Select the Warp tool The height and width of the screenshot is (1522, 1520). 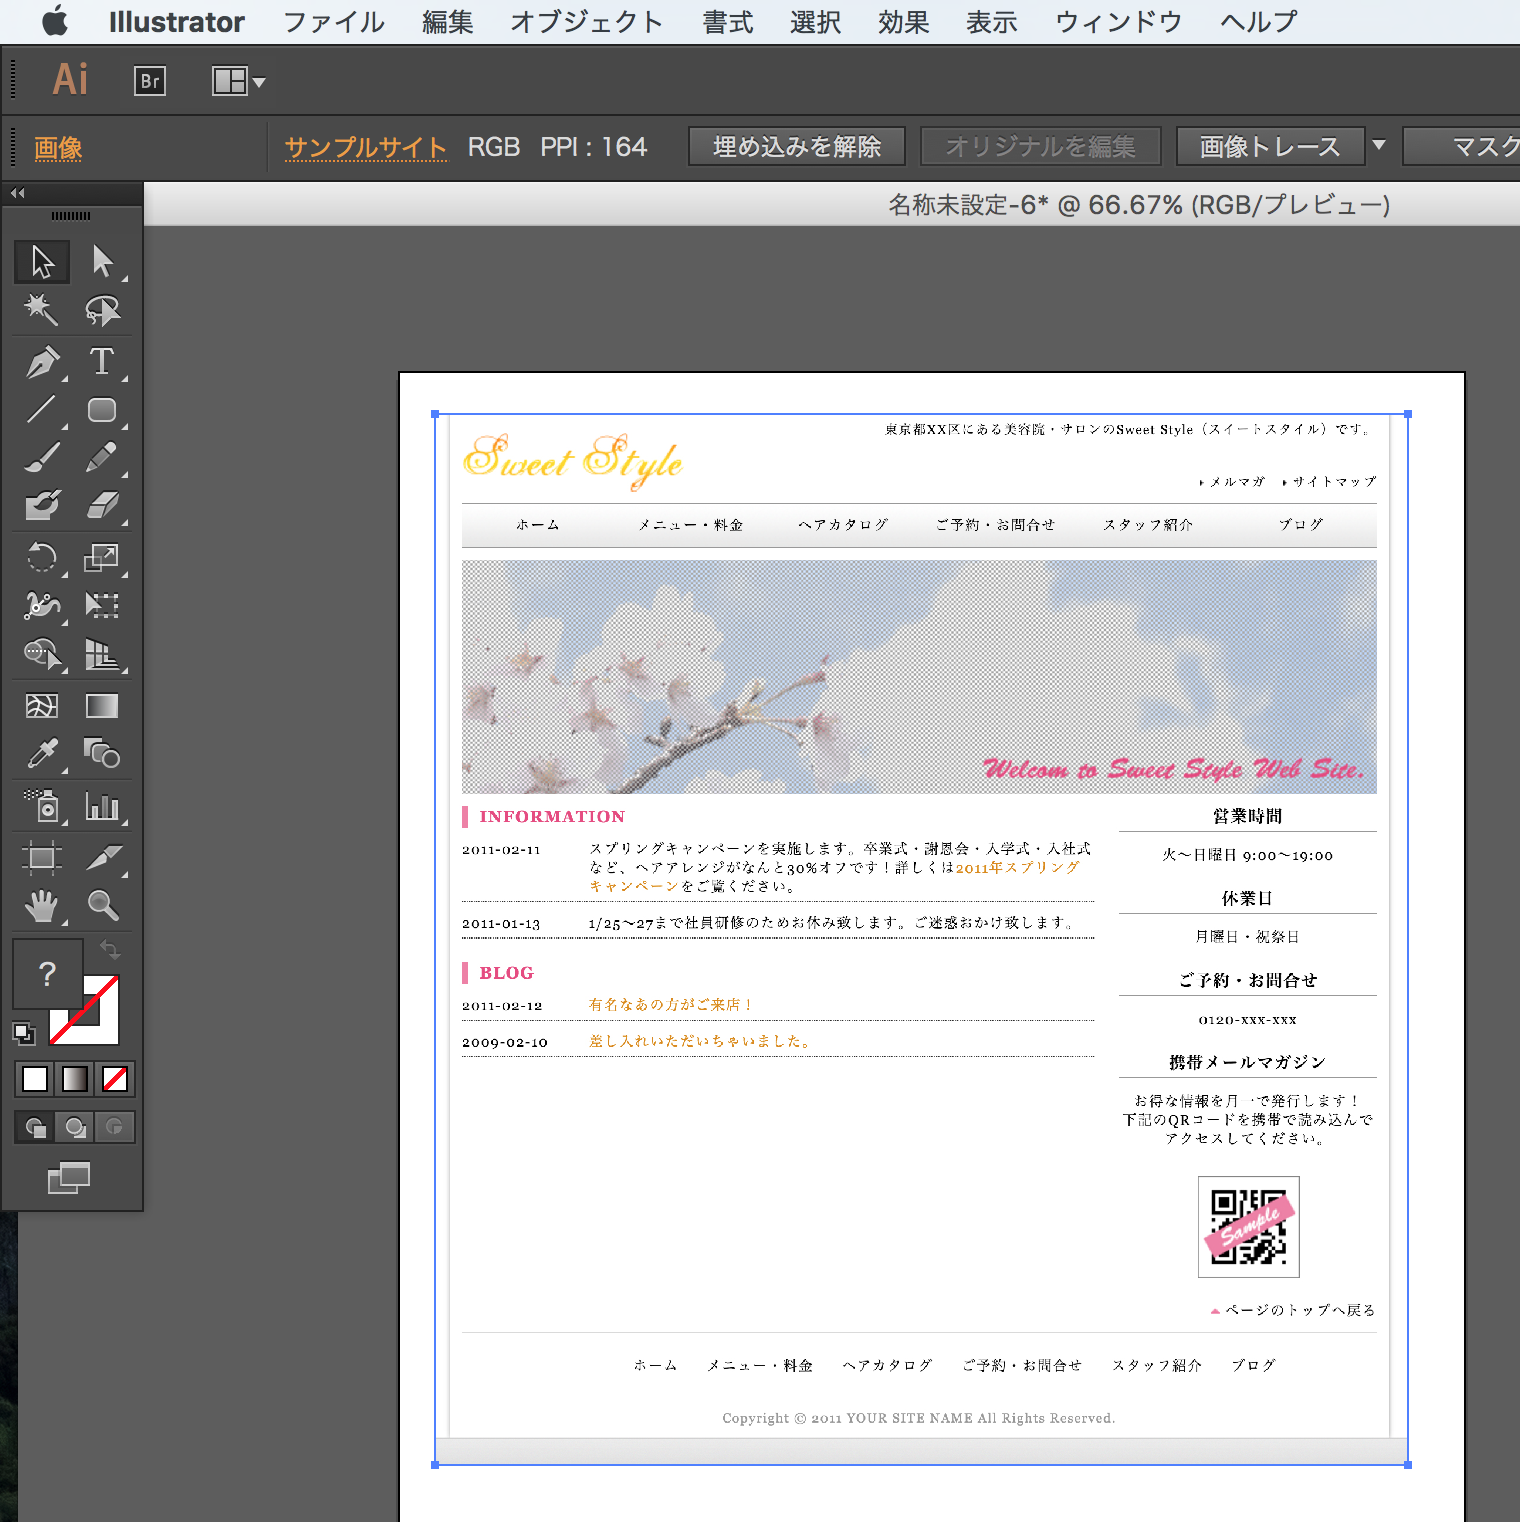42,605
